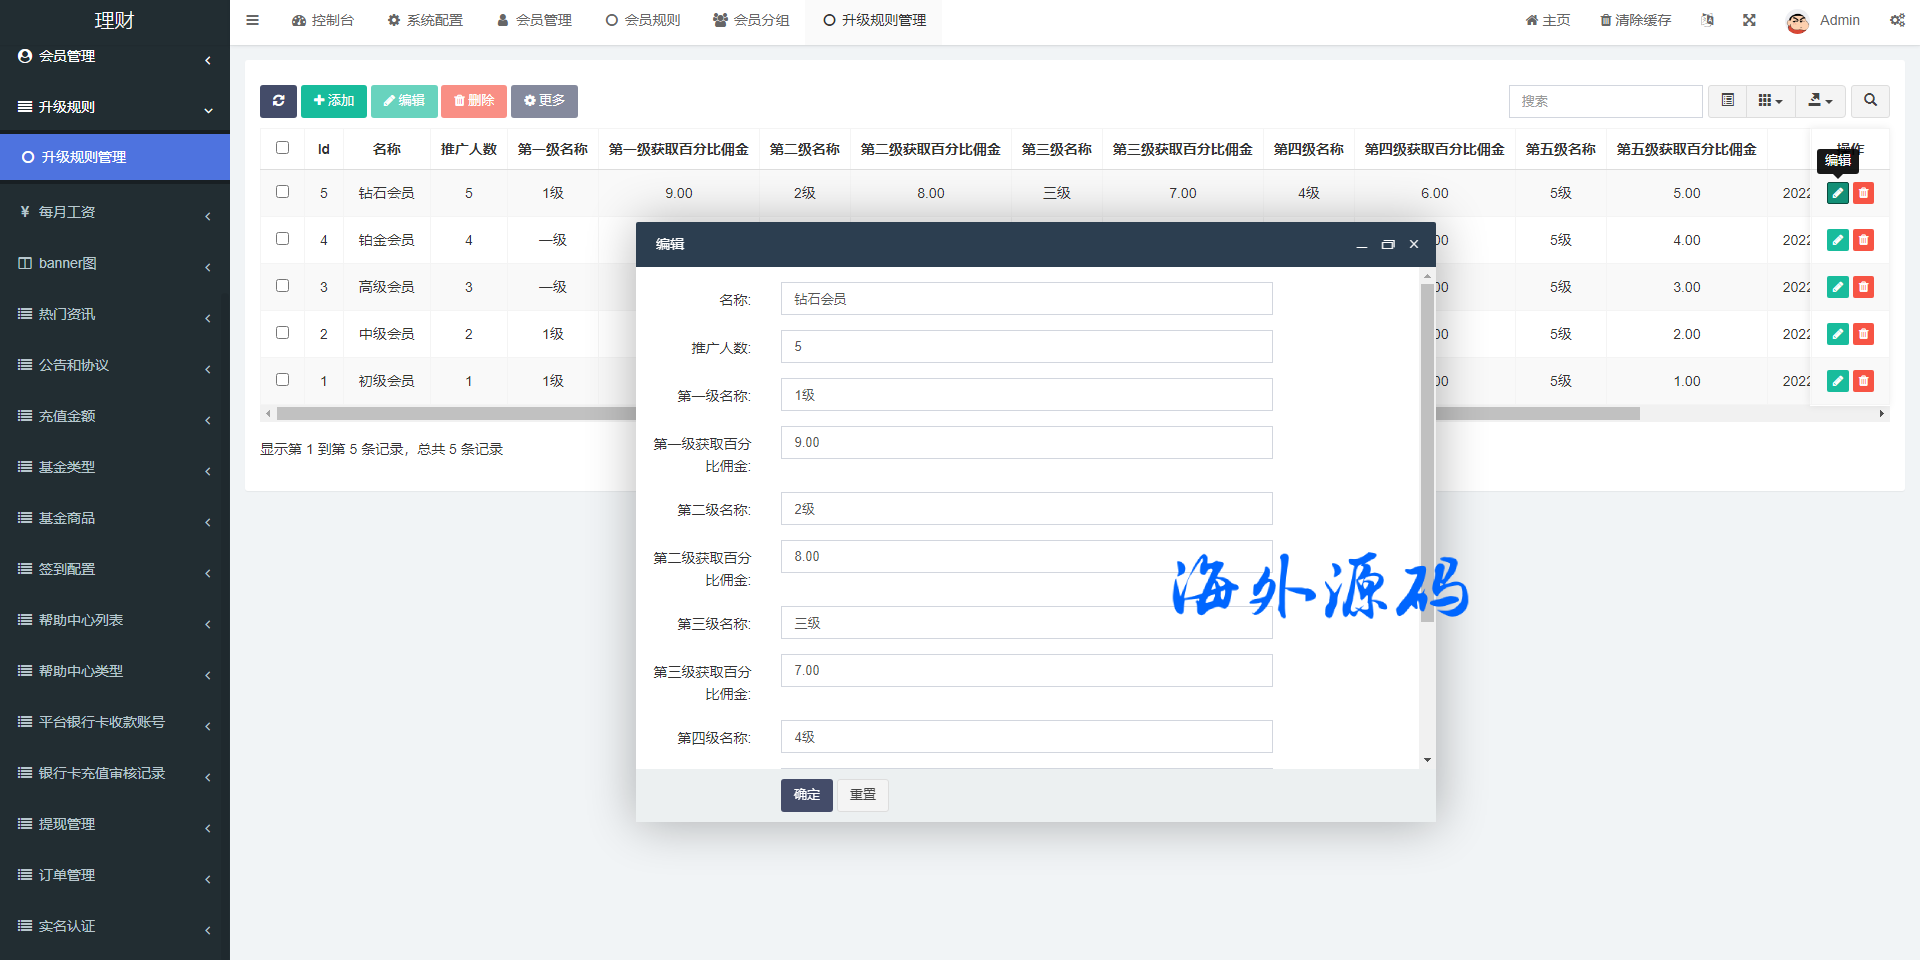Click the hamburger menu toggle icon
The width and height of the screenshot is (1920, 960).
click(253, 20)
